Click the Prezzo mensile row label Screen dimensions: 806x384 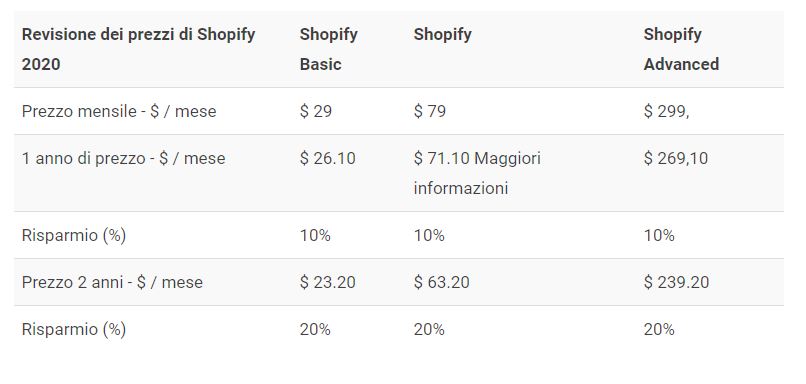tap(119, 112)
